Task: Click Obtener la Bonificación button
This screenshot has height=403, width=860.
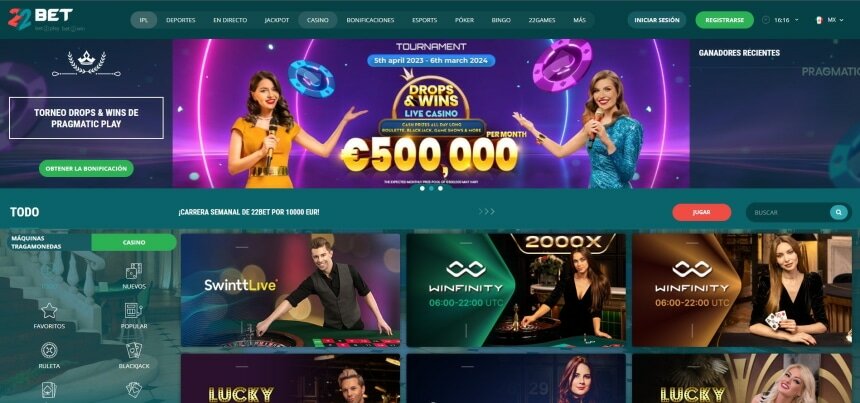Action: pyautogui.click(x=86, y=168)
